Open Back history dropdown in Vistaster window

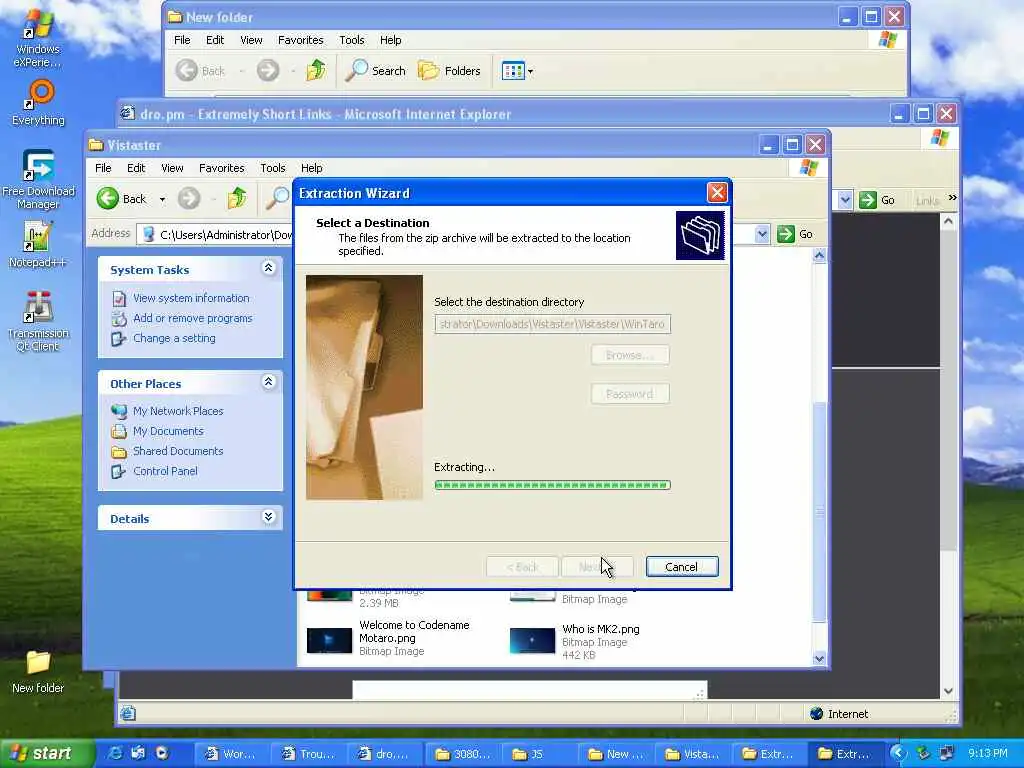click(x=162, y=199)
